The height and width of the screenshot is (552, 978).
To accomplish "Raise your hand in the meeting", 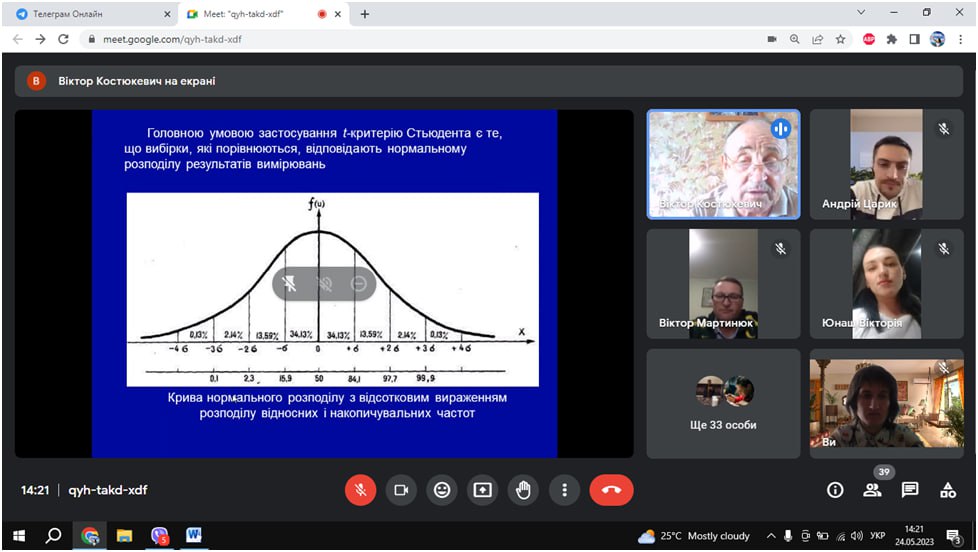I will pyautogui.click(x=524, y=490).
